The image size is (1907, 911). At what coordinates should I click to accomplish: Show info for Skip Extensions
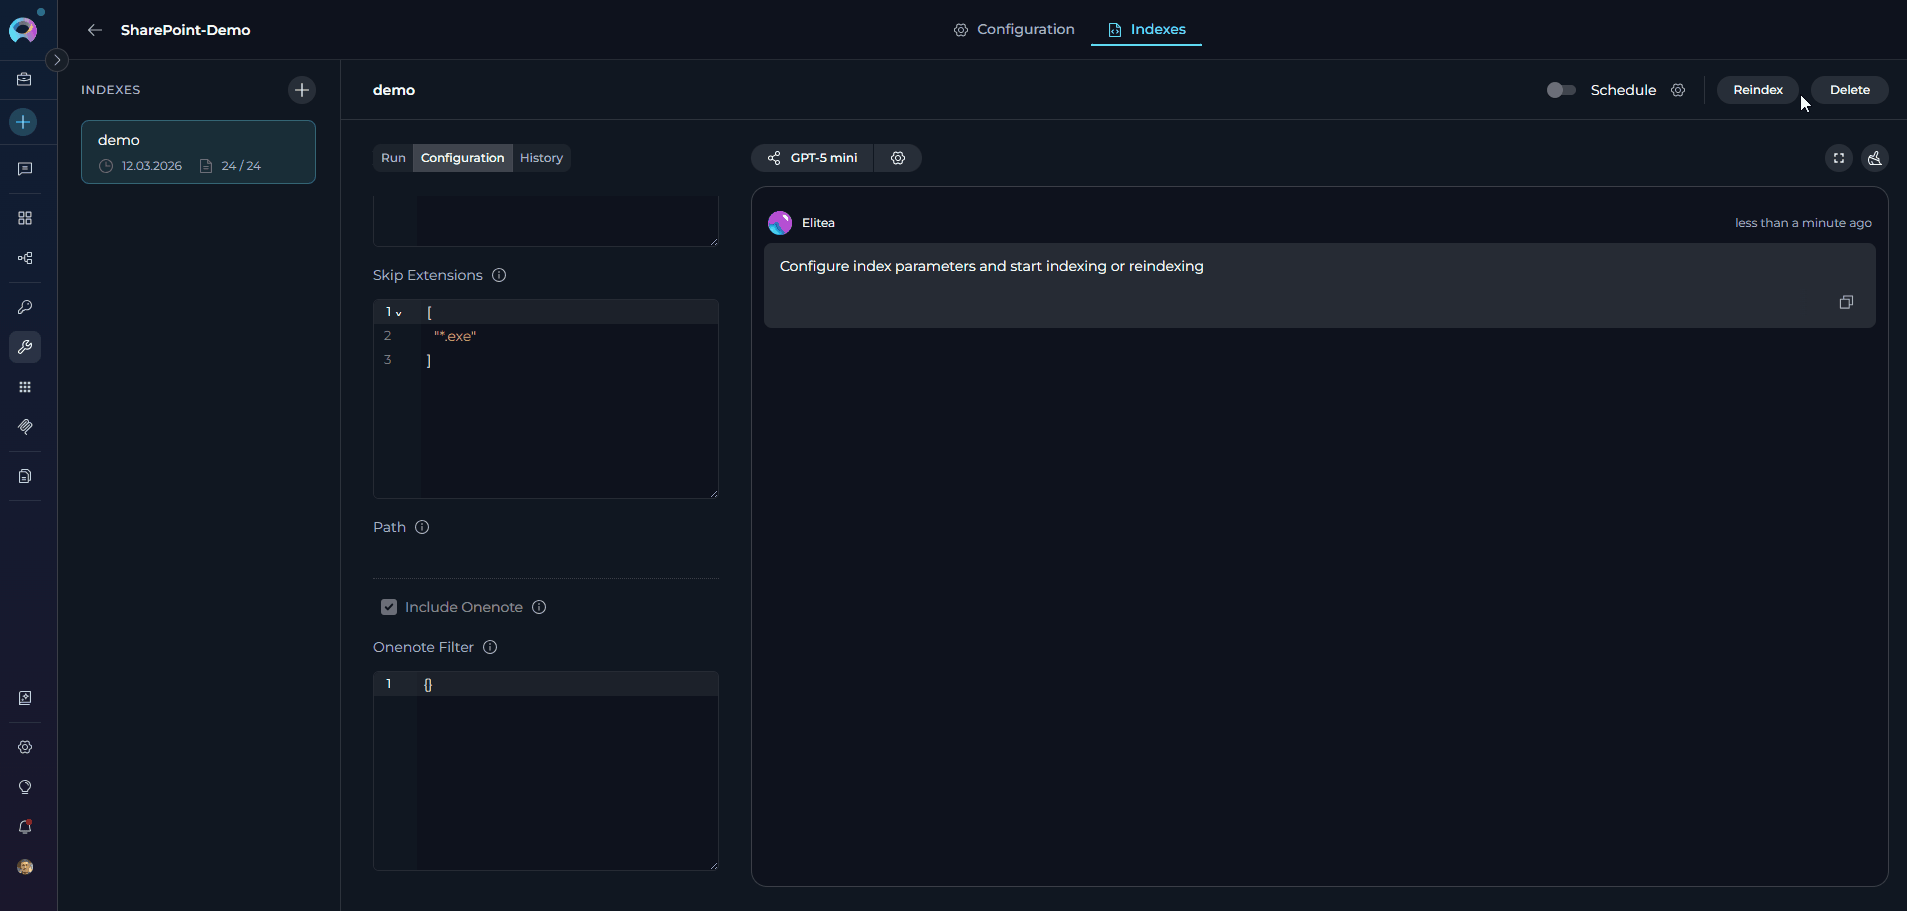[x=499, y=275]
